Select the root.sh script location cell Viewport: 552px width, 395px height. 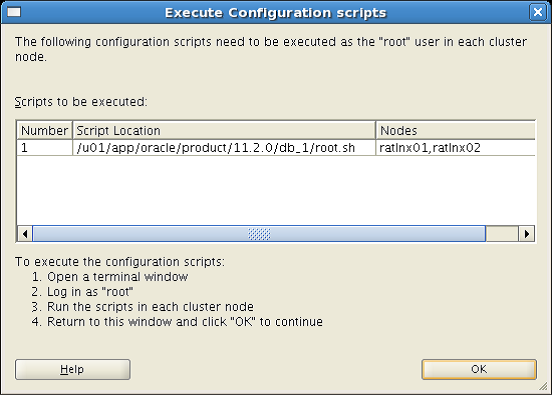pyautogui.click(x=224, y=148)
